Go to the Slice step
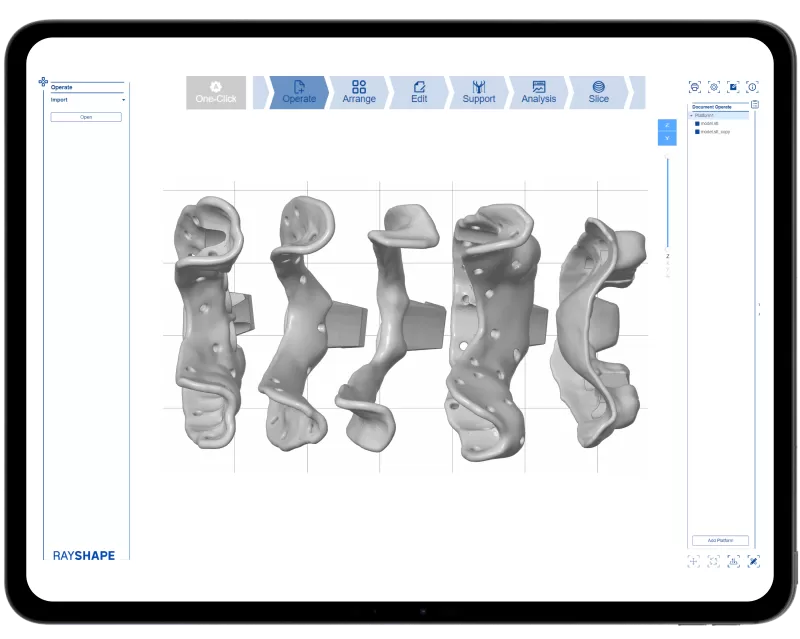Image resolution: width=800 pixels, height=639 pixels. click(598, 92)
